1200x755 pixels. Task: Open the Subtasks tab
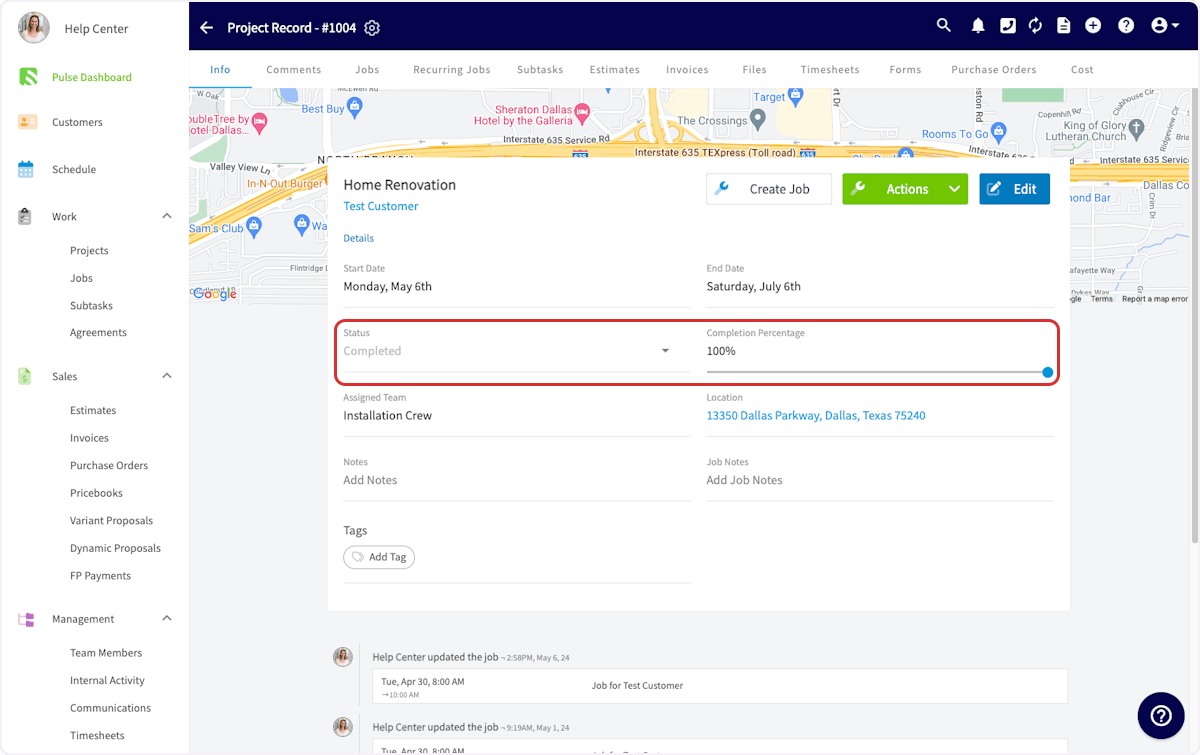point(540,70)
